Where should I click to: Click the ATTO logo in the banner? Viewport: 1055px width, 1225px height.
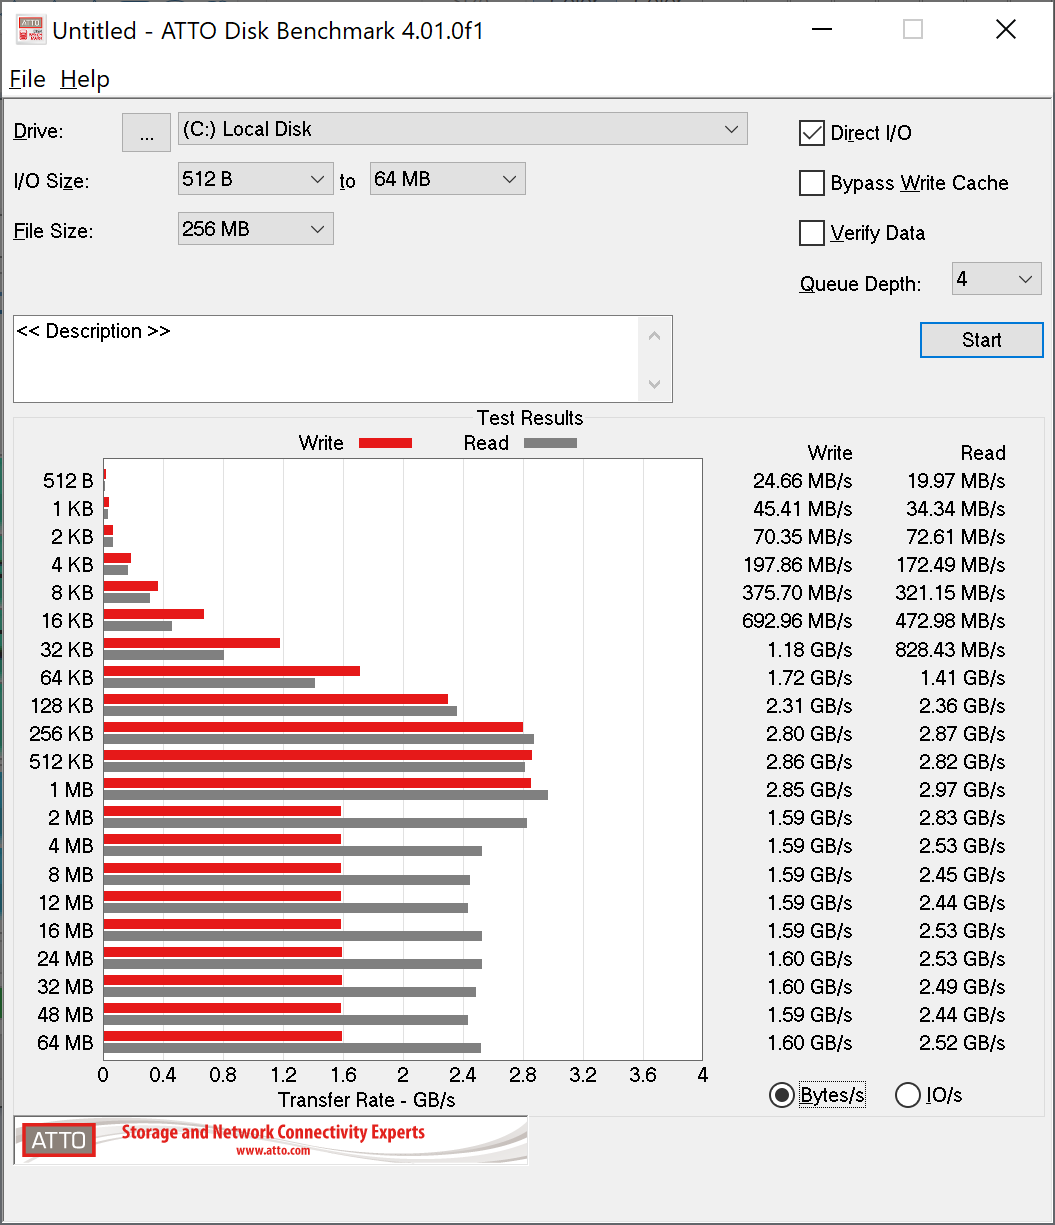tap(60, 1140)
